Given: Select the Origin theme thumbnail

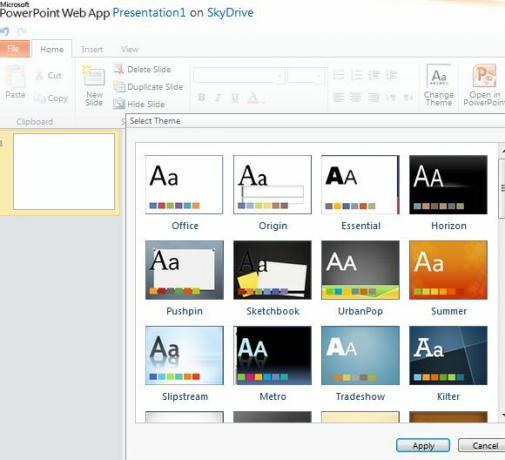Looking at the screenshot, I should 273,185.
